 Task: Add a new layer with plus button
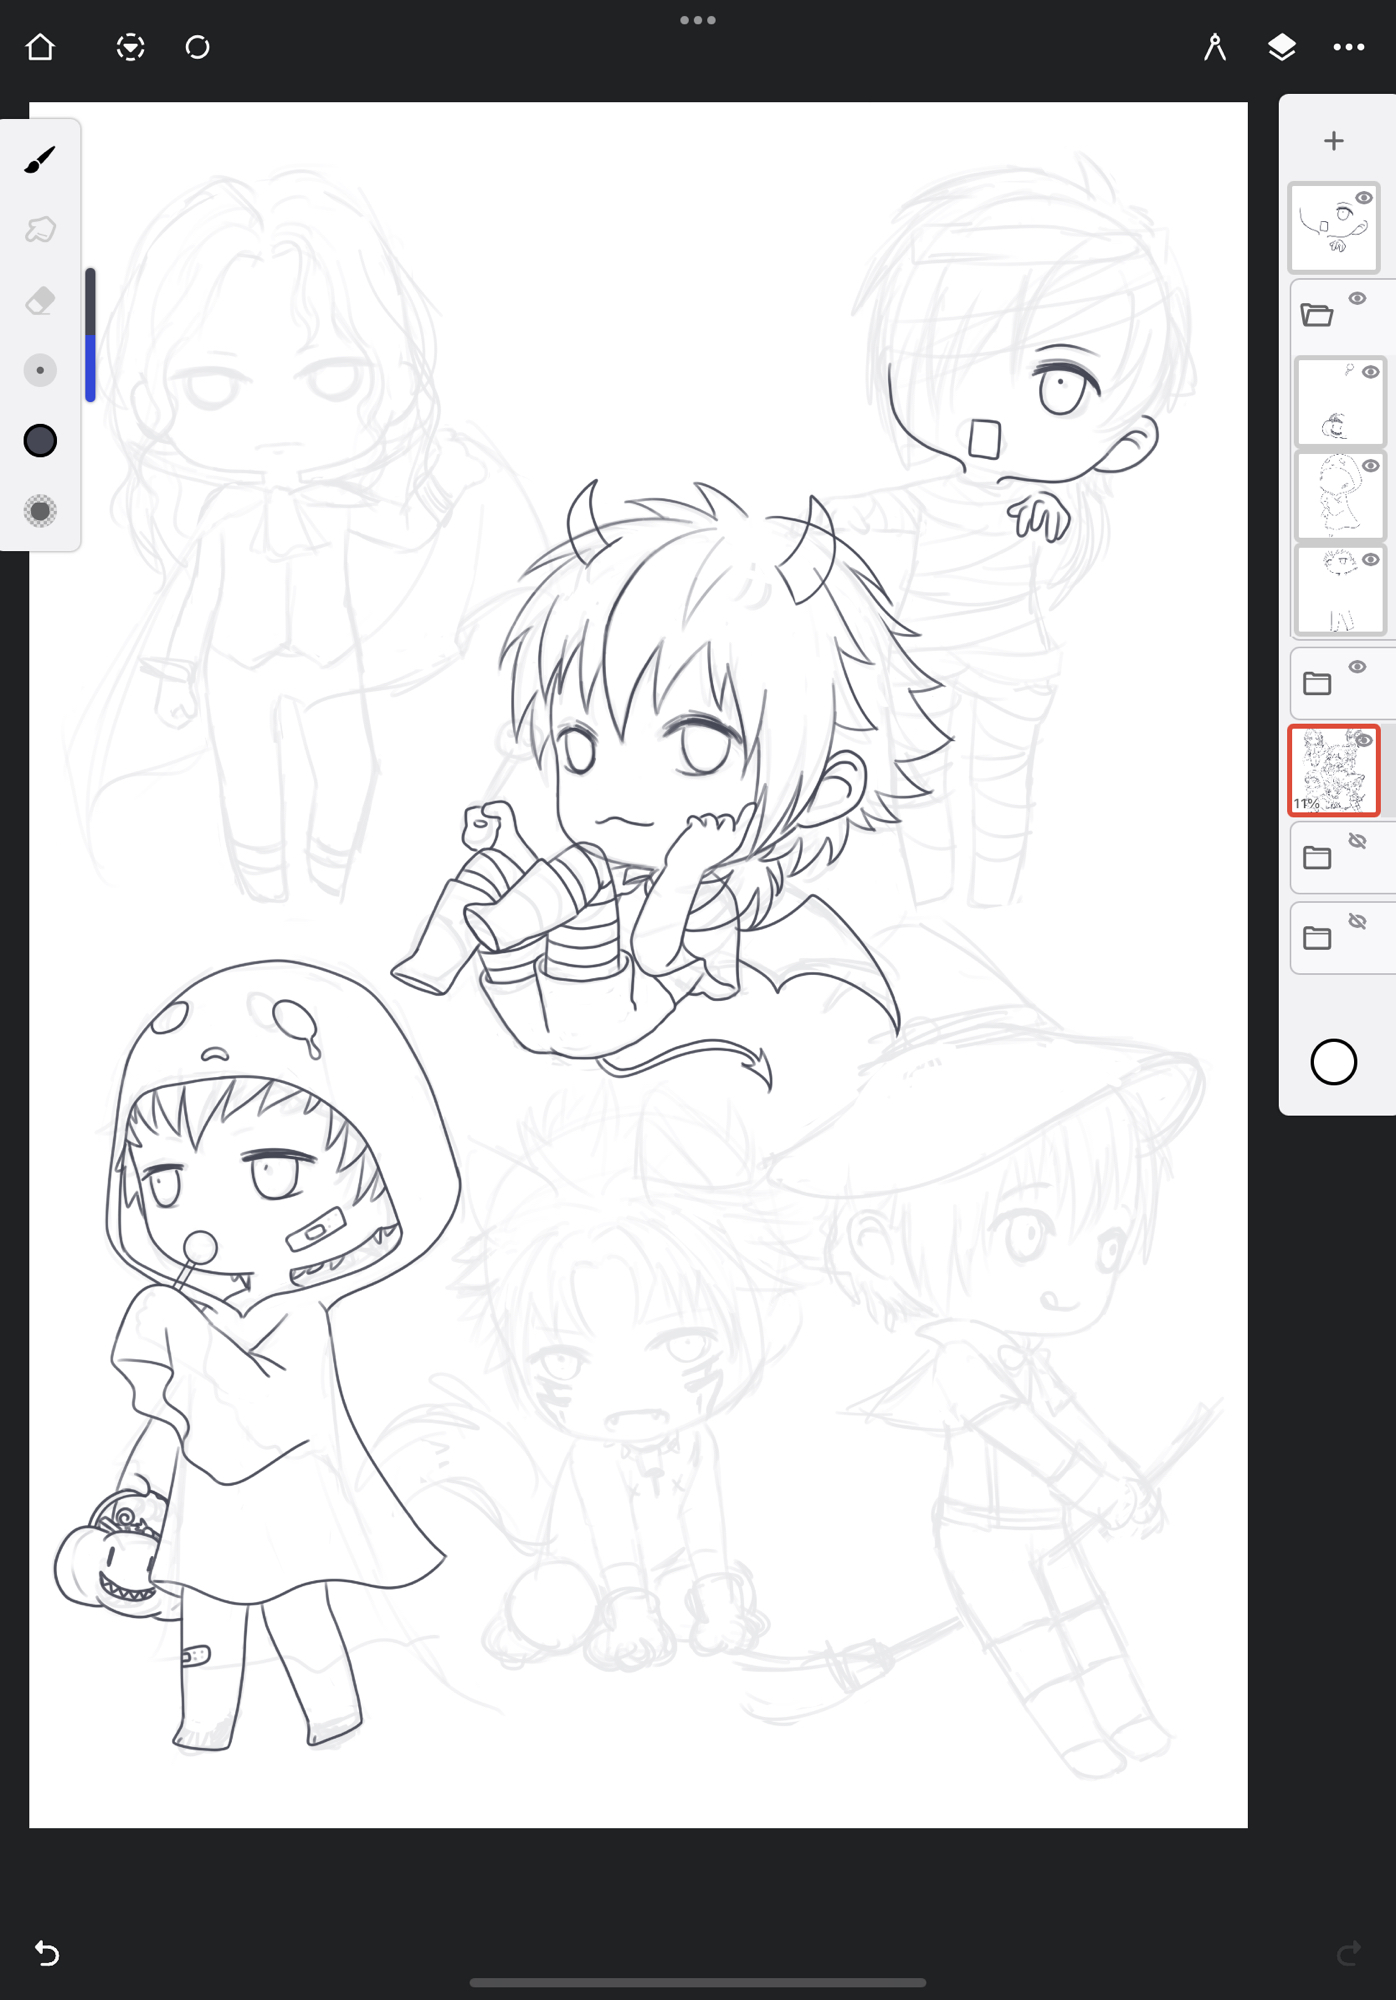tap(1333, 141)
